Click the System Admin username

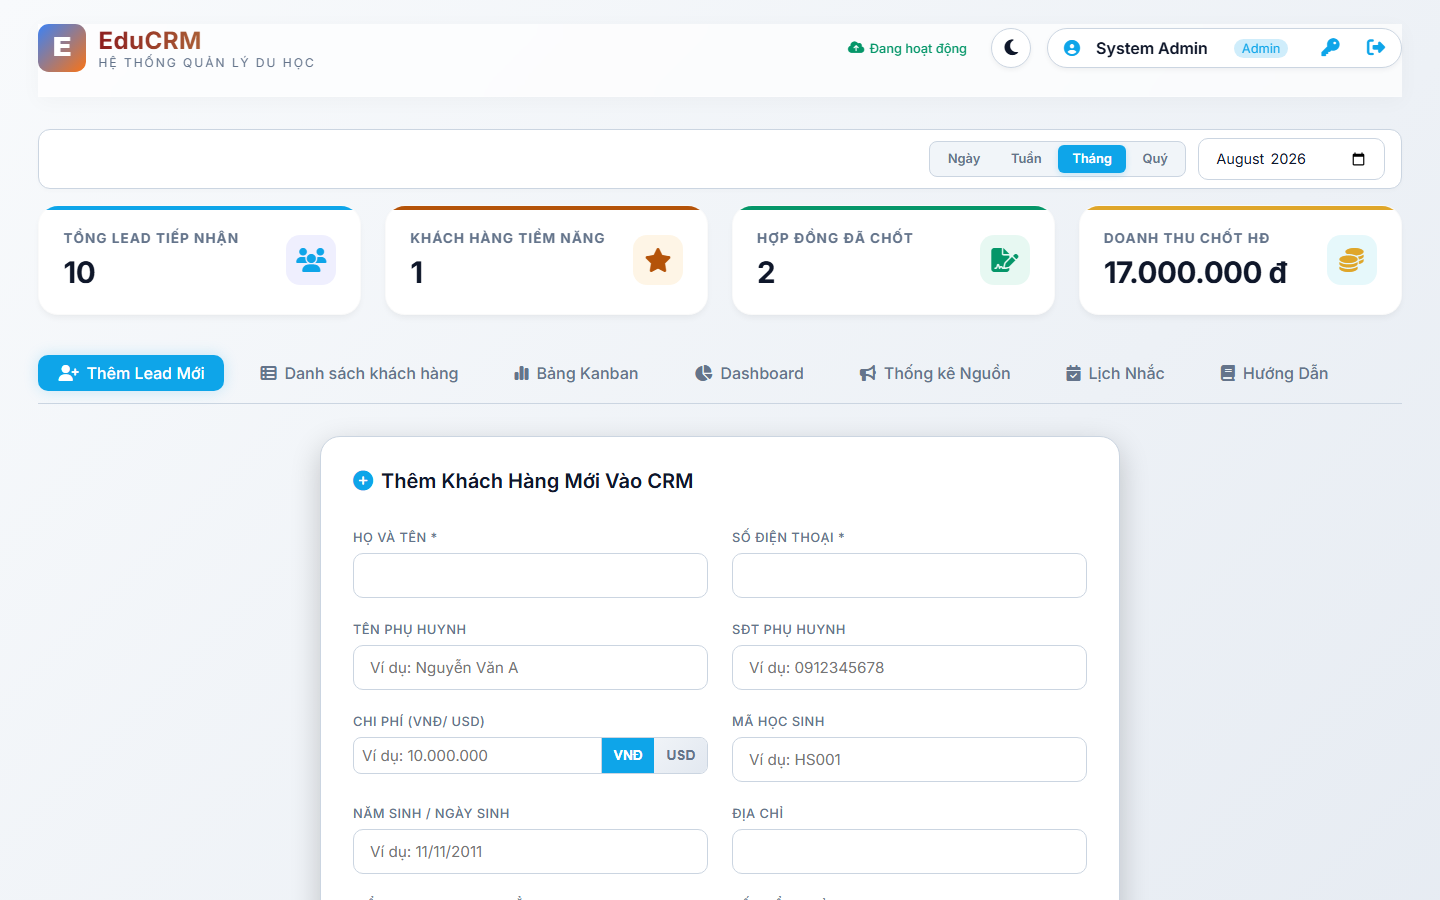tap(1151, 48)
